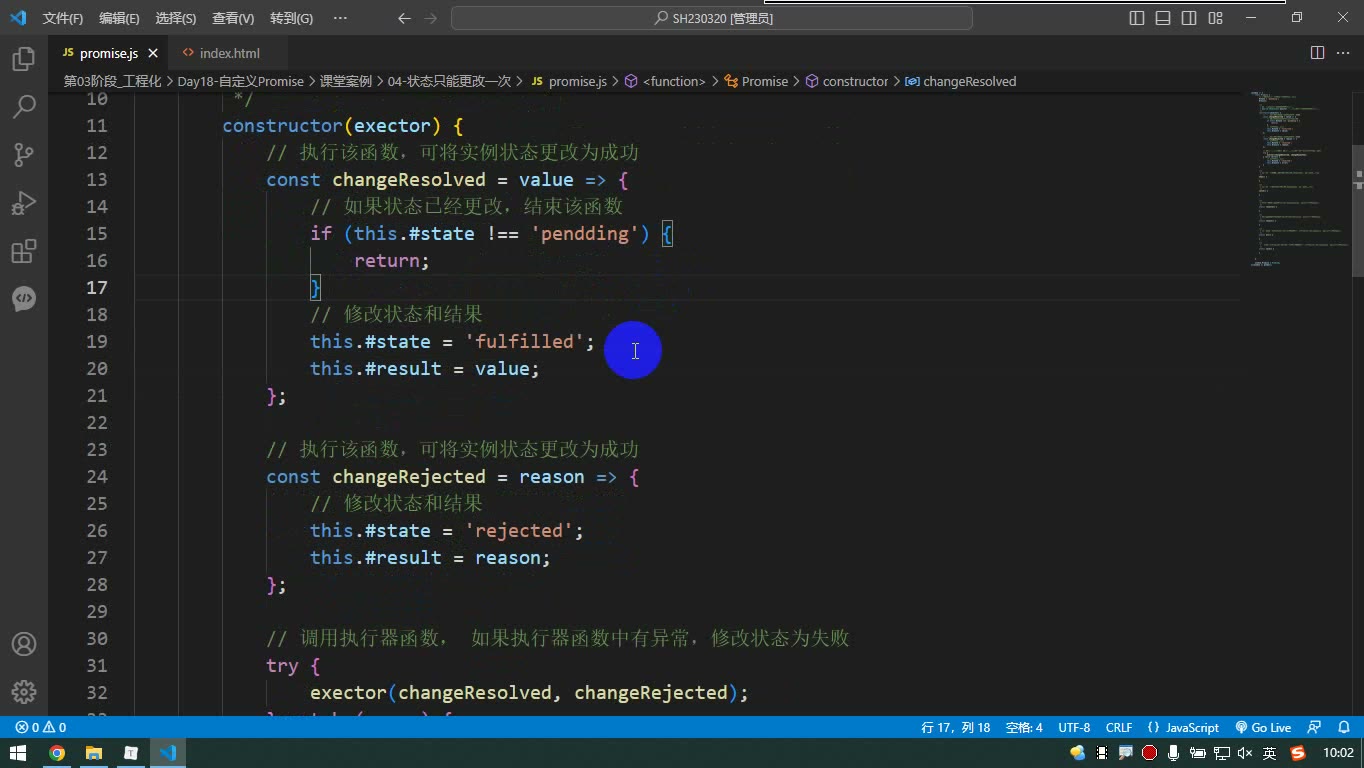Open the 选择(S) menu
1364x768 pixels.
[x=176, y=18]
